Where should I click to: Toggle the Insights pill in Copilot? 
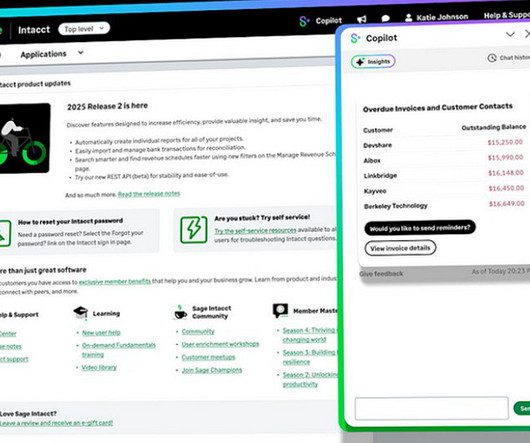click(x=373, y=62)
